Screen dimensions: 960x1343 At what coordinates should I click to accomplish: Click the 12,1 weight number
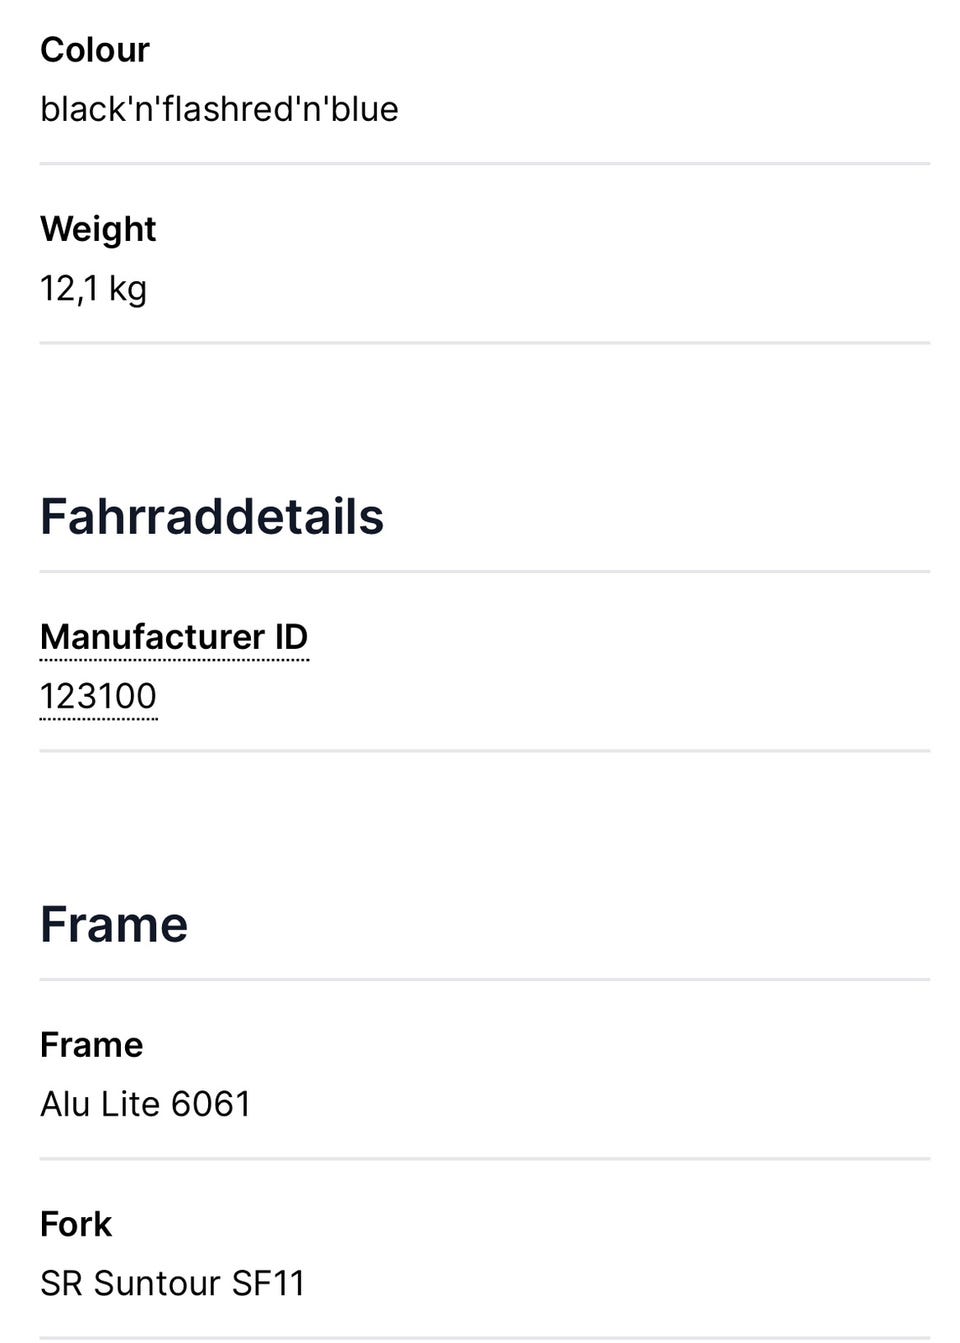pos(69,289)
